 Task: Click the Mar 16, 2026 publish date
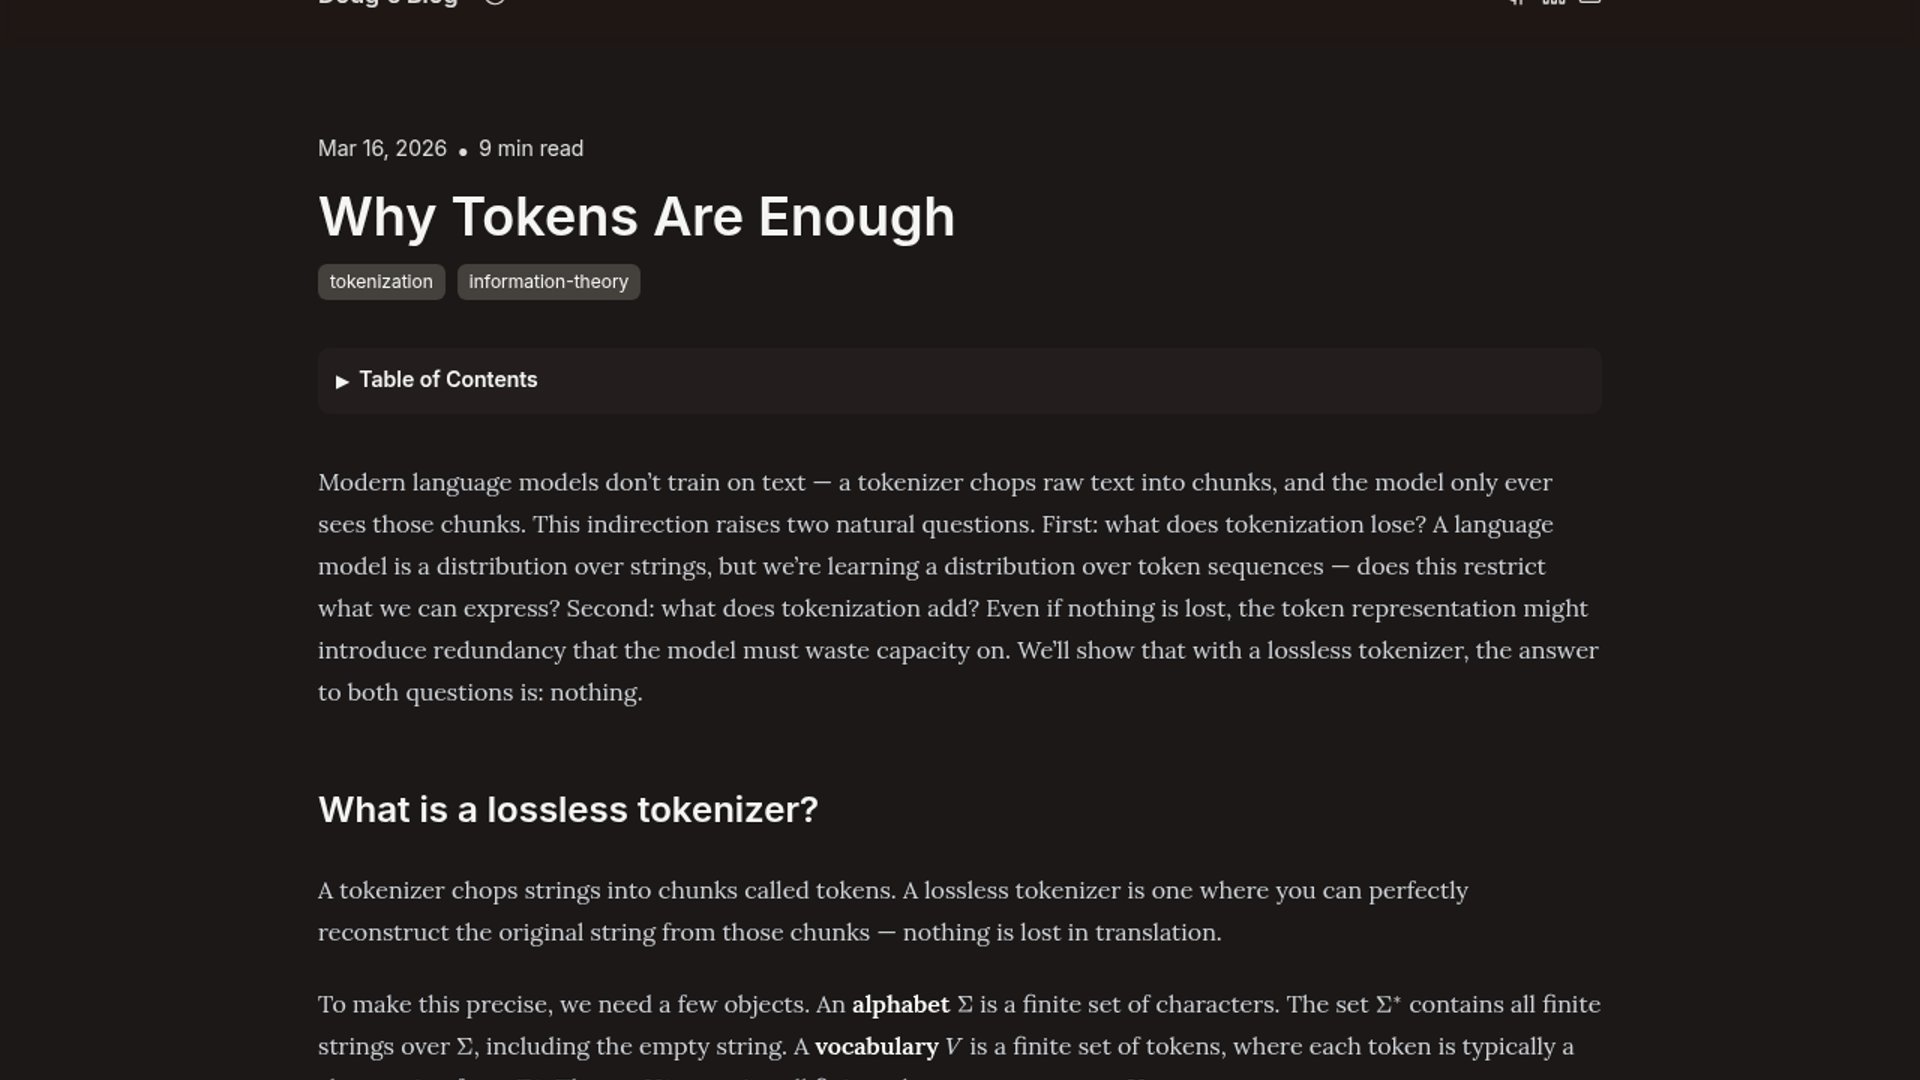pos(382,149)
